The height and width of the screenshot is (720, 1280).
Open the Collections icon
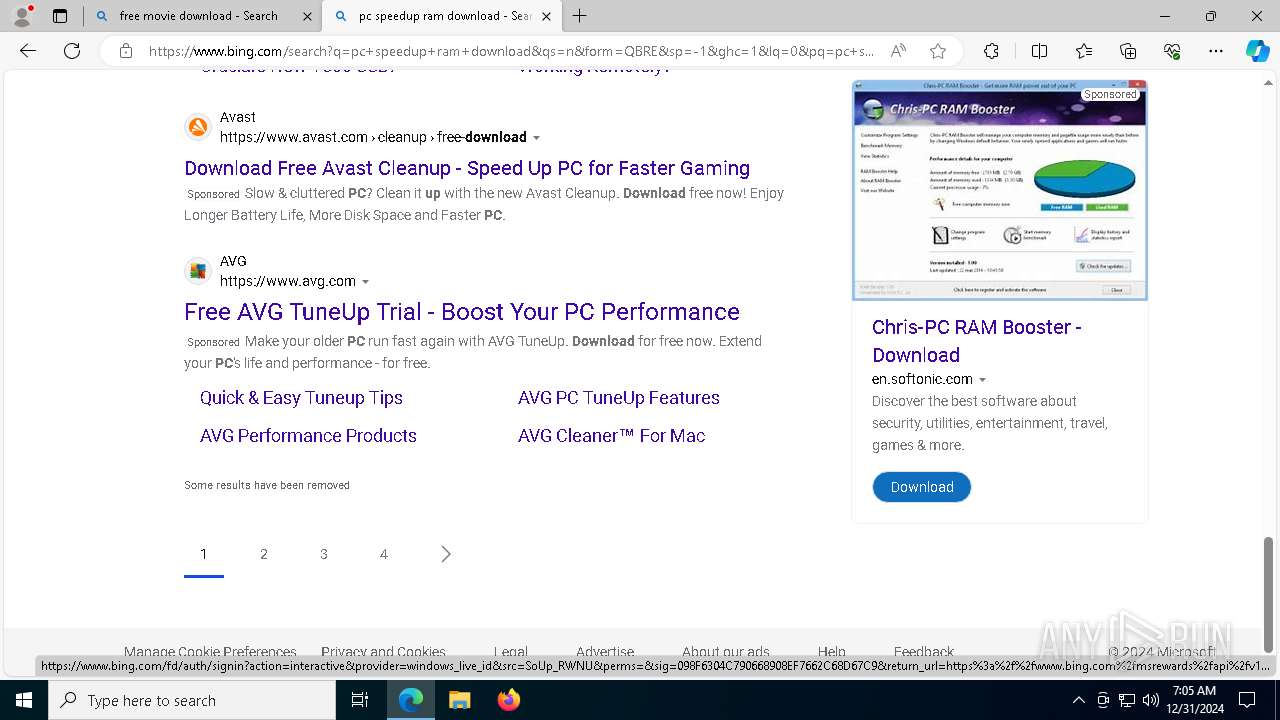pyautogui.click(x=1128, y=51)
